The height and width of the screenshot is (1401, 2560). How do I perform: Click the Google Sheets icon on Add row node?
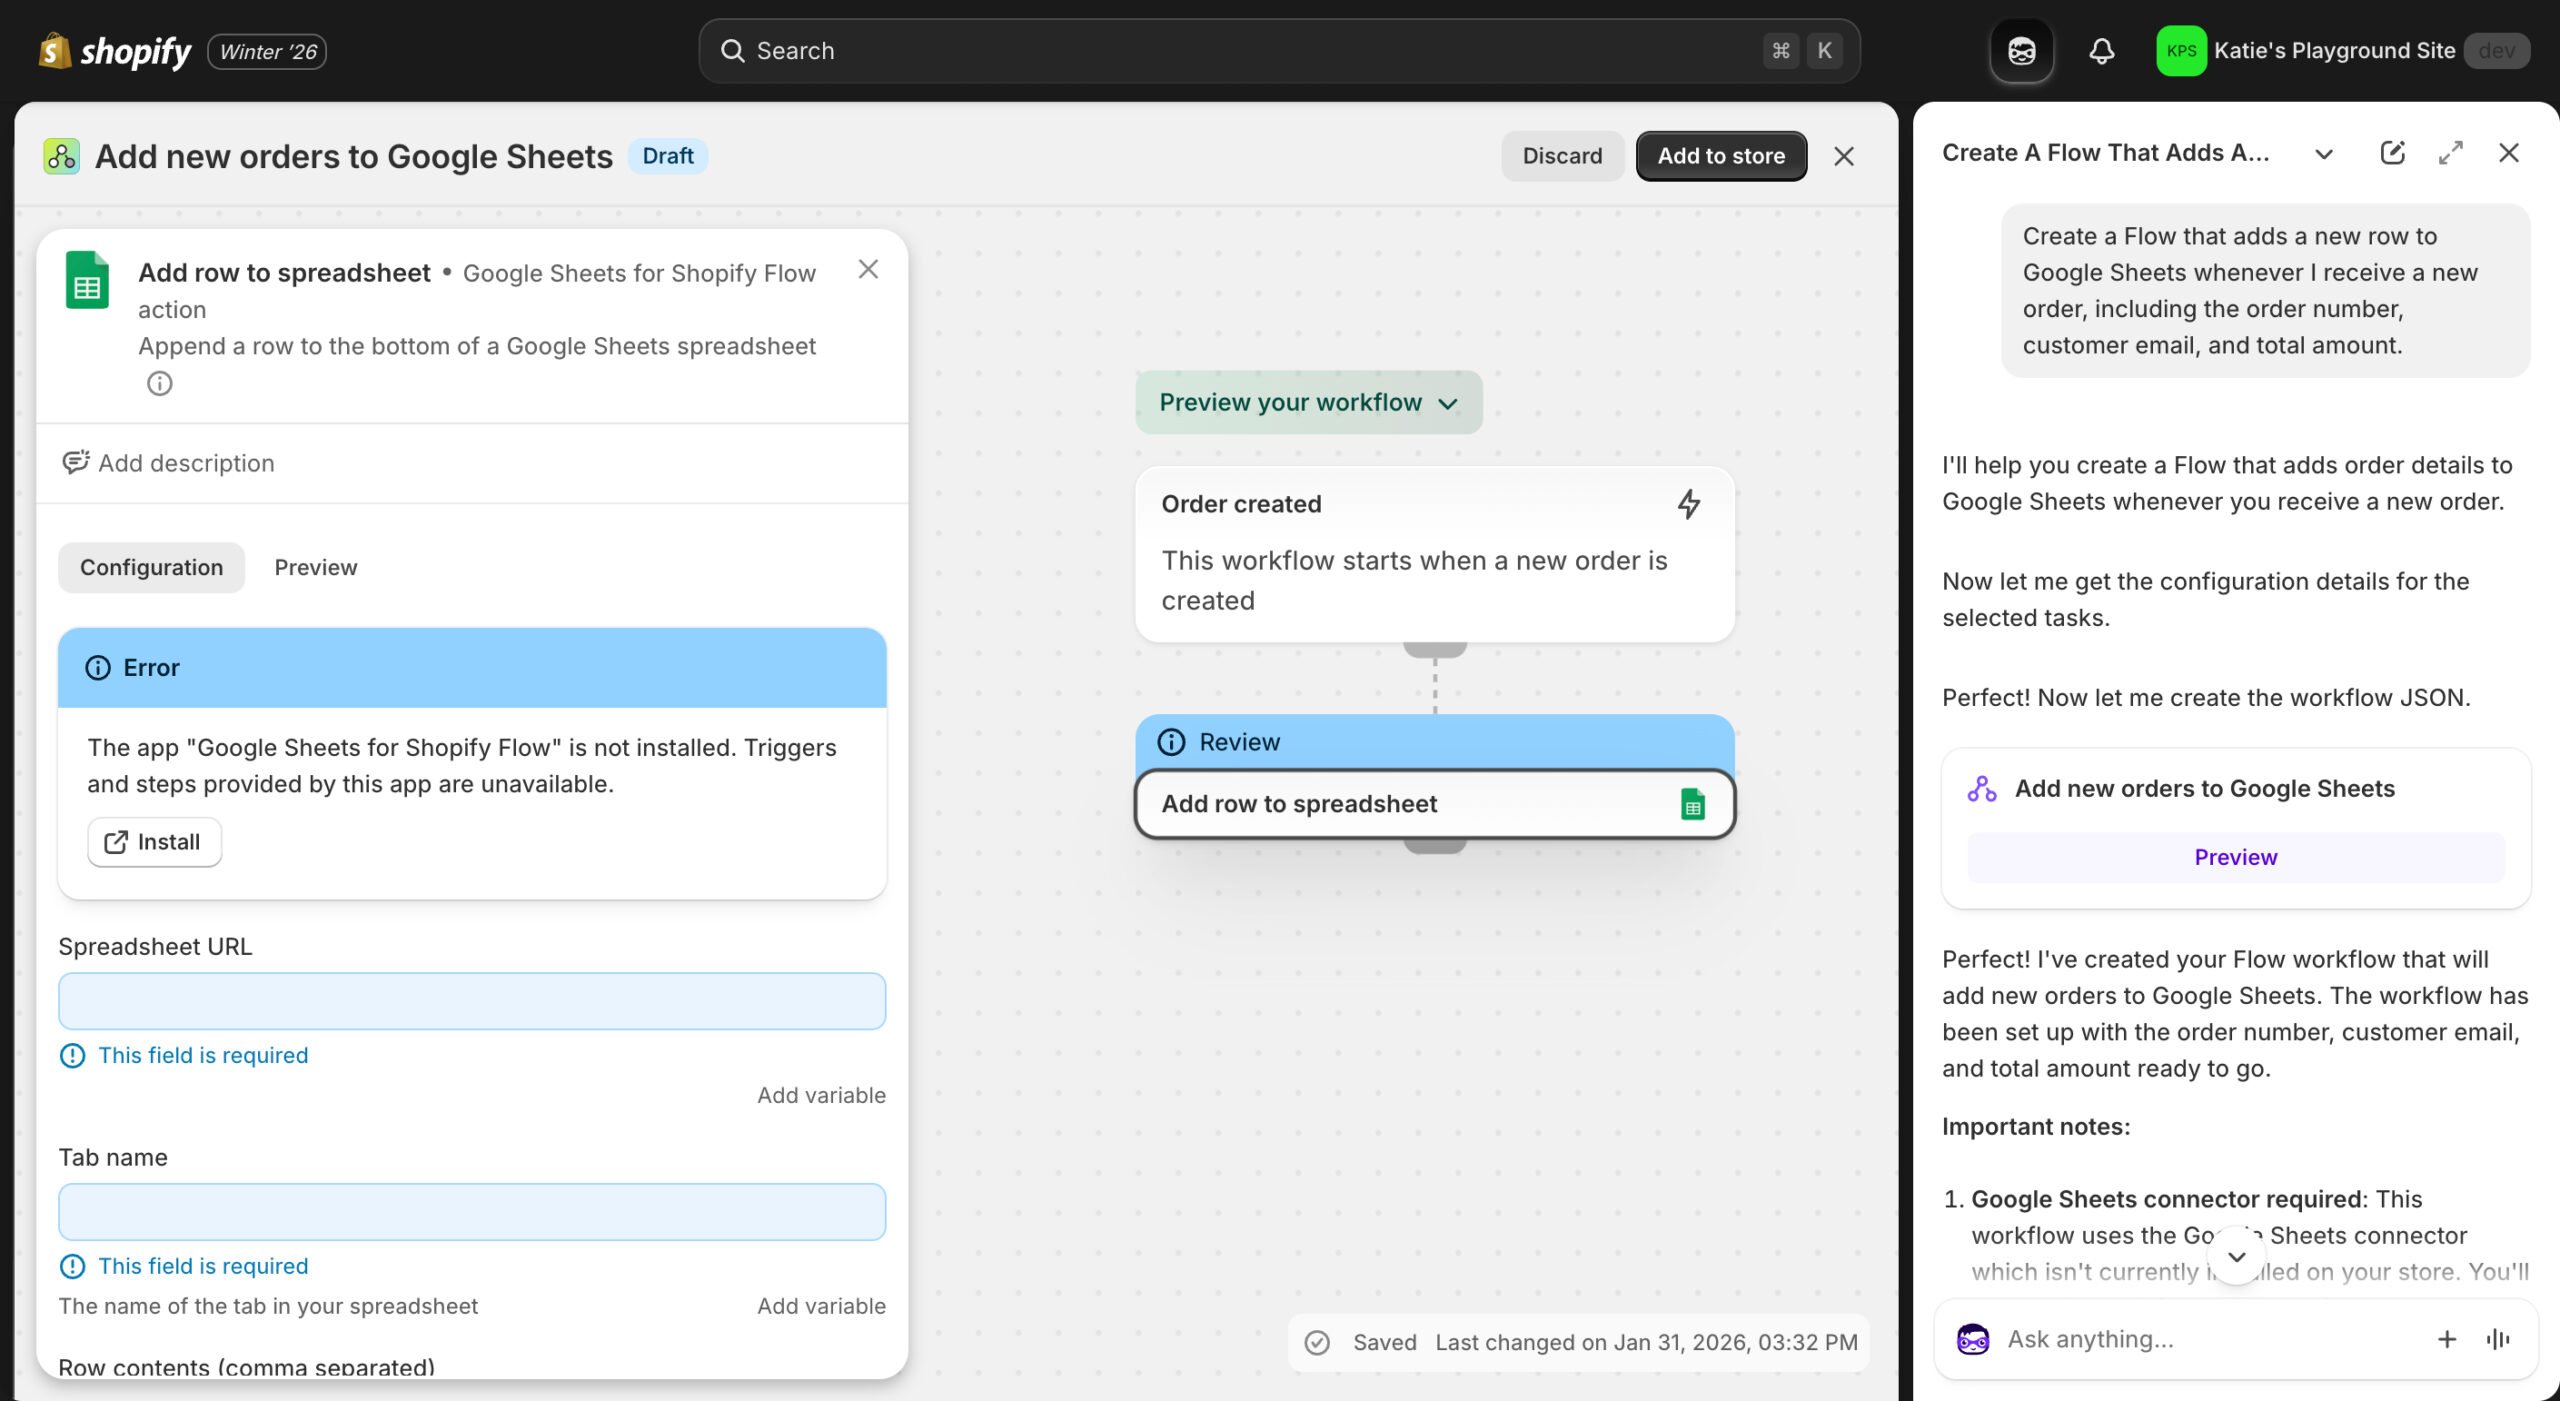[1692, 803]
